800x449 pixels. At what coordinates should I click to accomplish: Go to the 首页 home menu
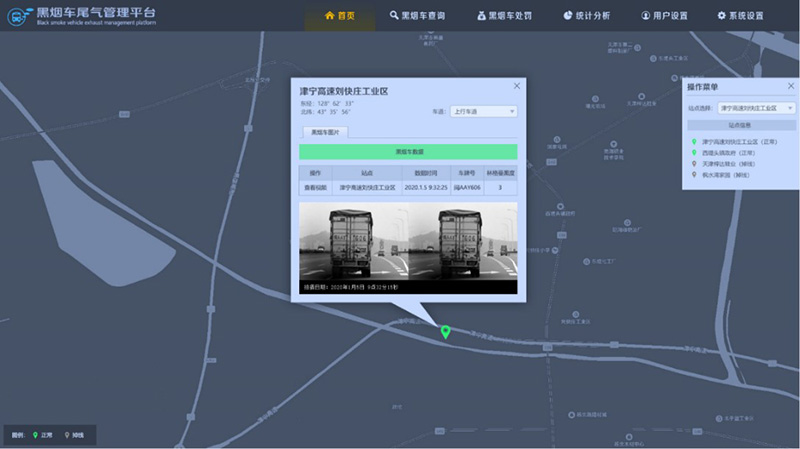(340, 16)
